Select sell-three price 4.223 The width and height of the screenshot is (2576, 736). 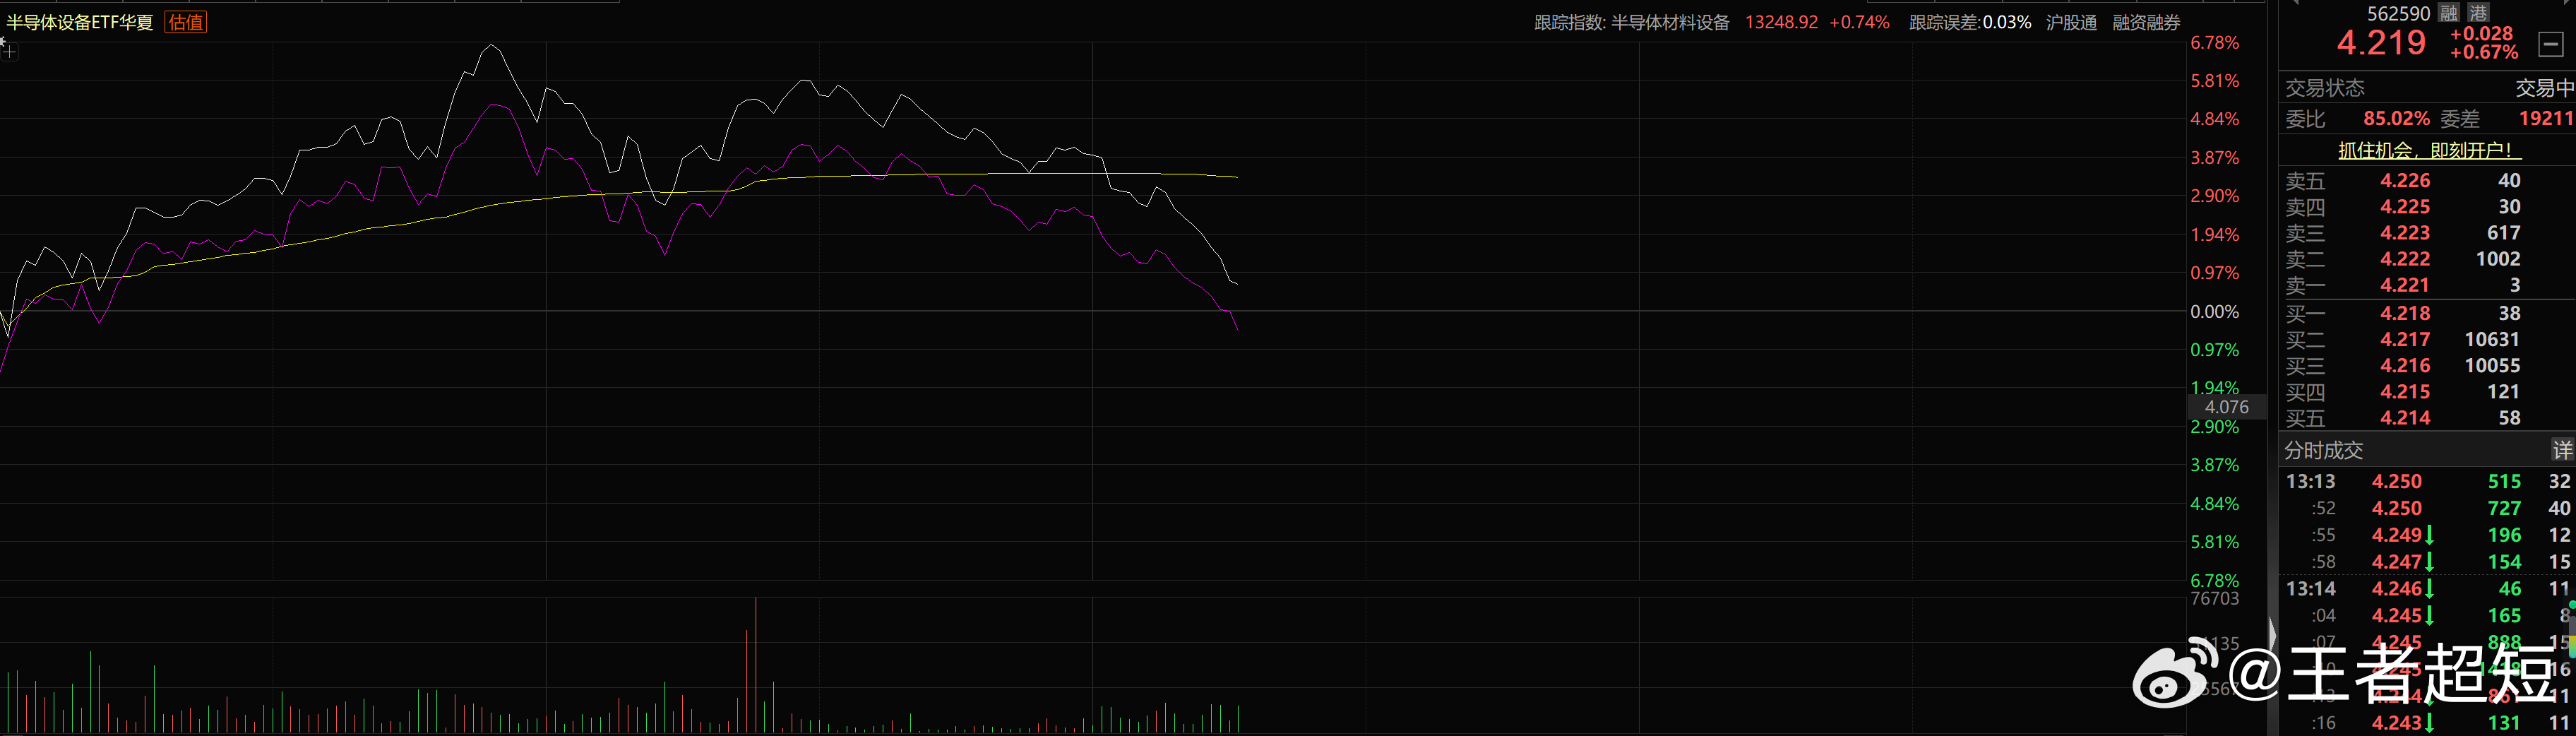(2405, 233)
